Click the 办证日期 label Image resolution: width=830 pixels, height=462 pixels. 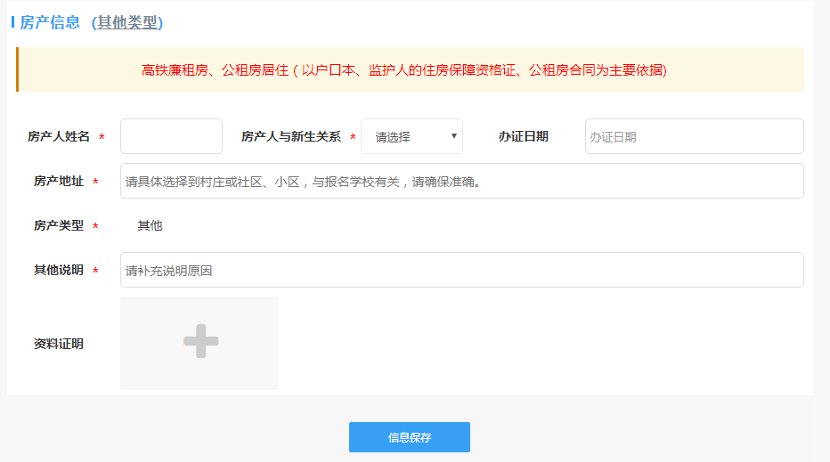click(523, 136)
